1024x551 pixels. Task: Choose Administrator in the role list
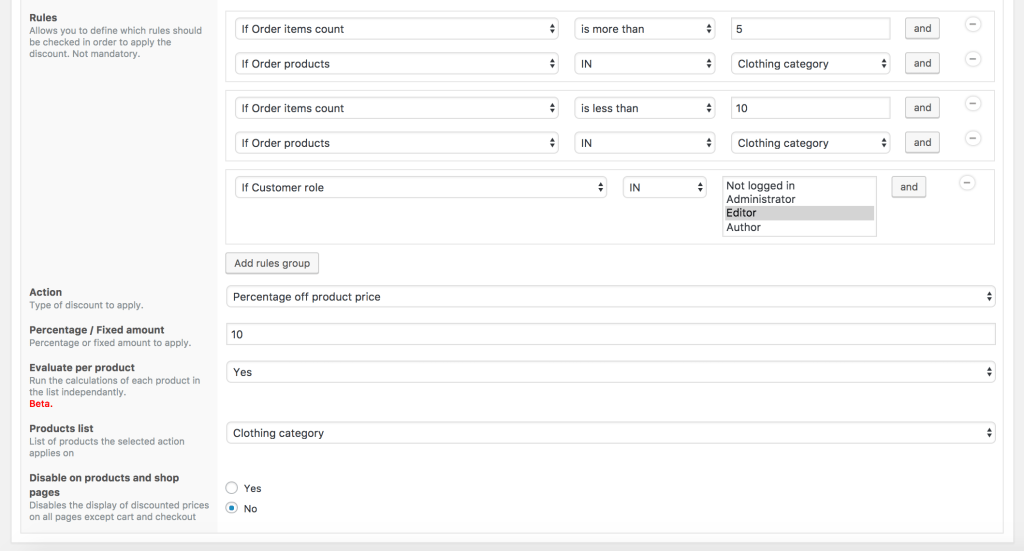pos(760,199)
